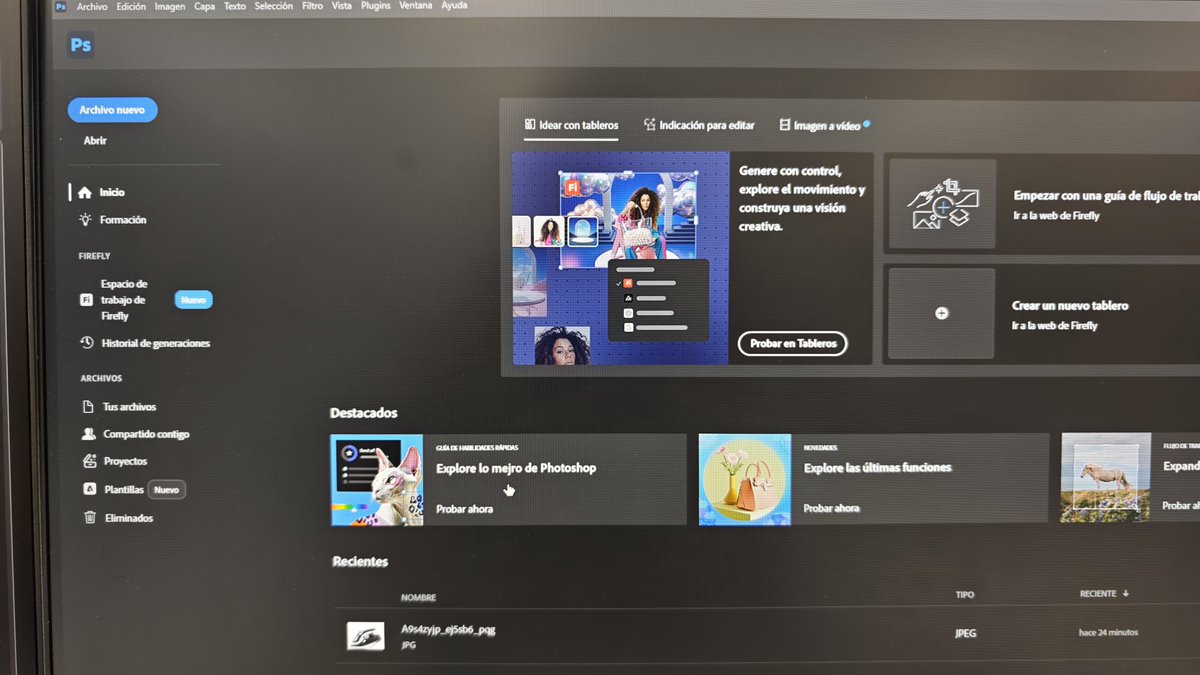
Task: Click Ir a la web de Firefly under Empezar con una guía
Action: tap(1055, 216)
